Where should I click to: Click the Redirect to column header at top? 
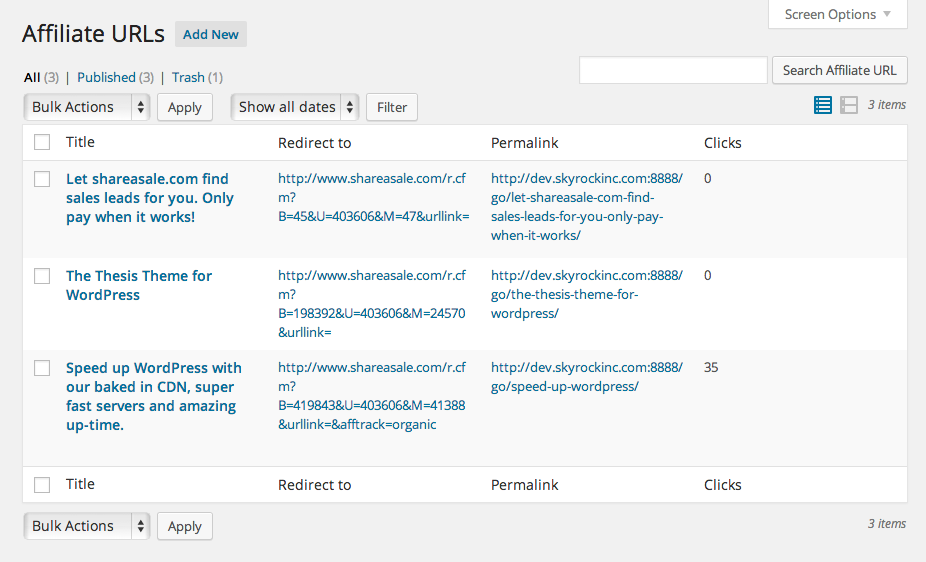(314, 143)
